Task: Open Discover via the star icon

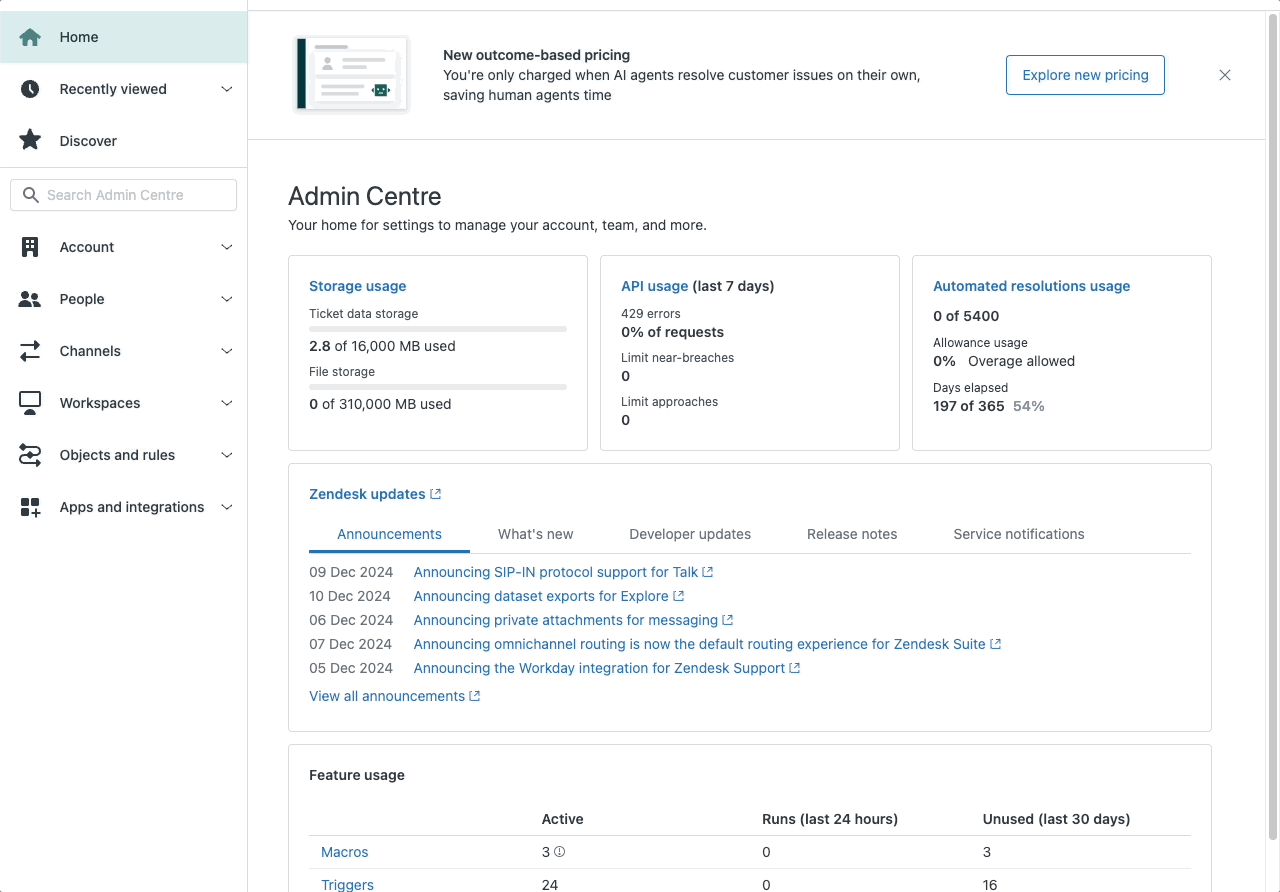Action: pyautogui.click(x=30, y=141)
